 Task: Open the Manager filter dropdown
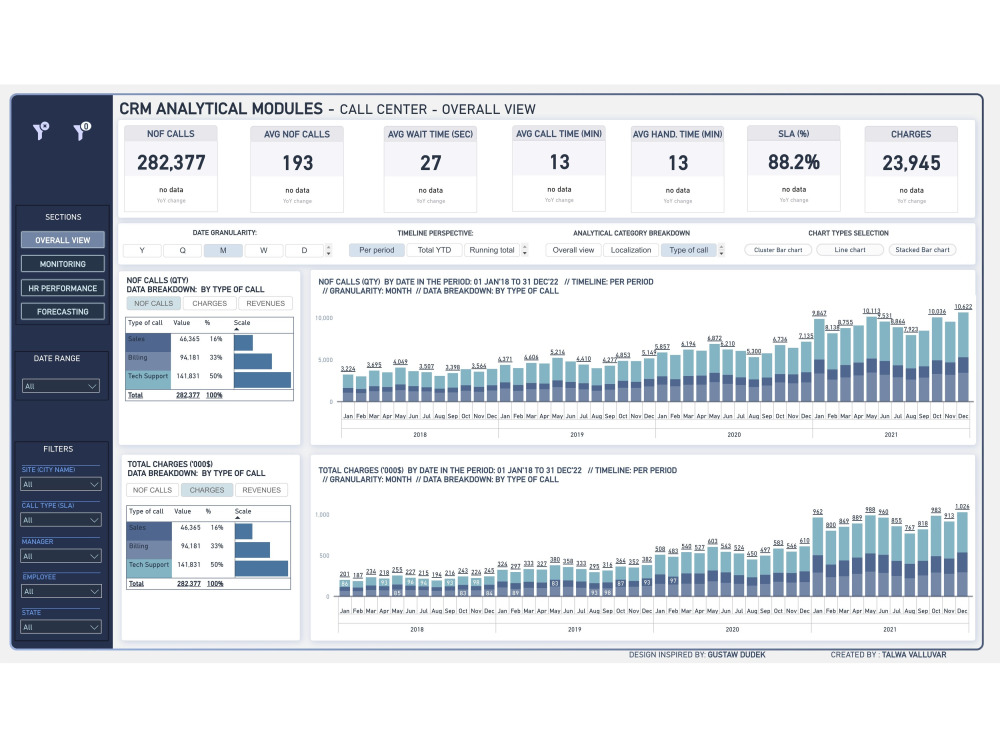(x=61, y=556)
